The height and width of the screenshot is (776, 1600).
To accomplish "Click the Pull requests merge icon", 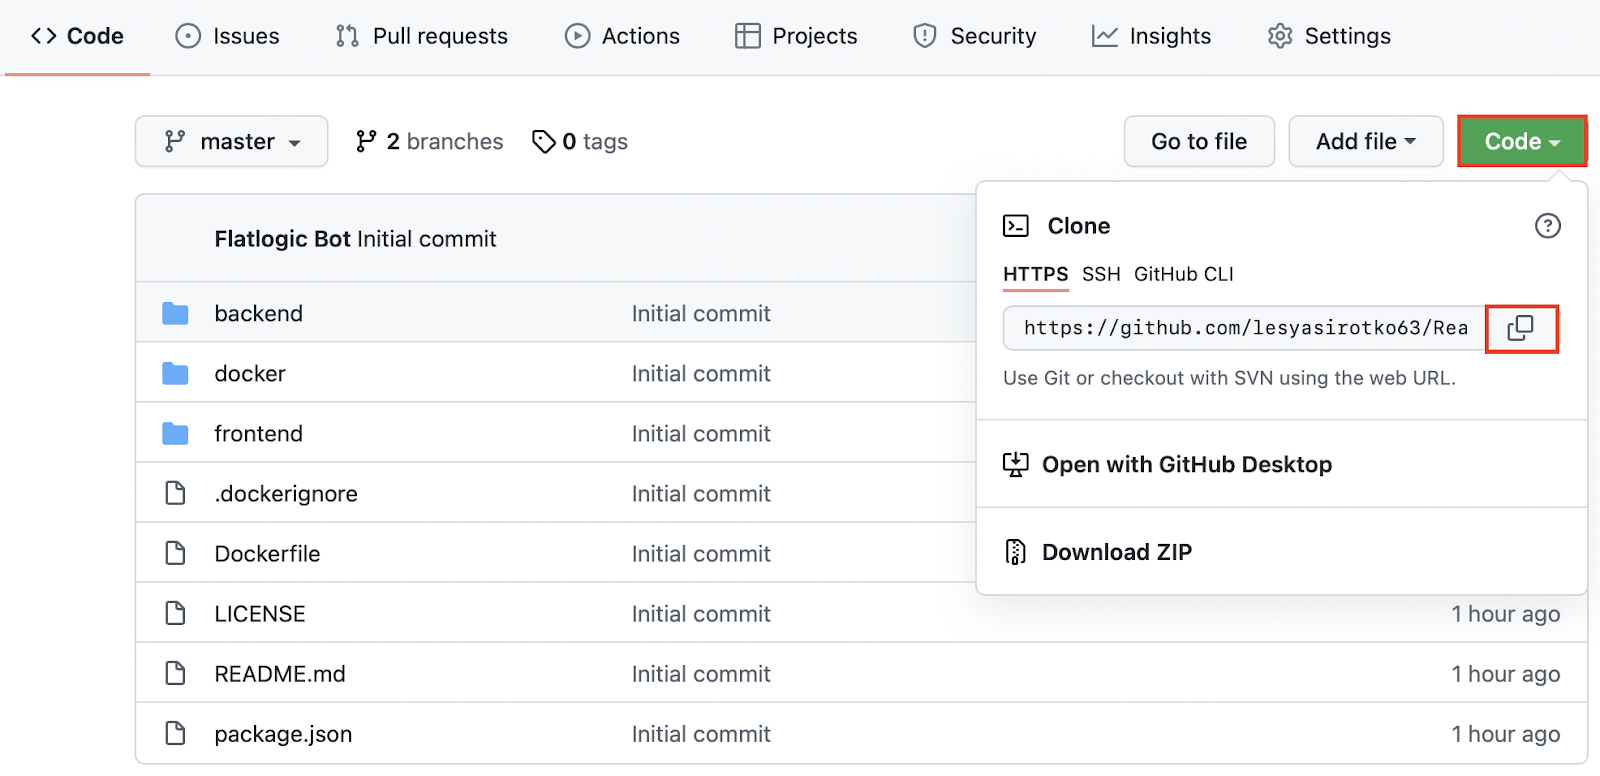I will (x=347, y=36).
